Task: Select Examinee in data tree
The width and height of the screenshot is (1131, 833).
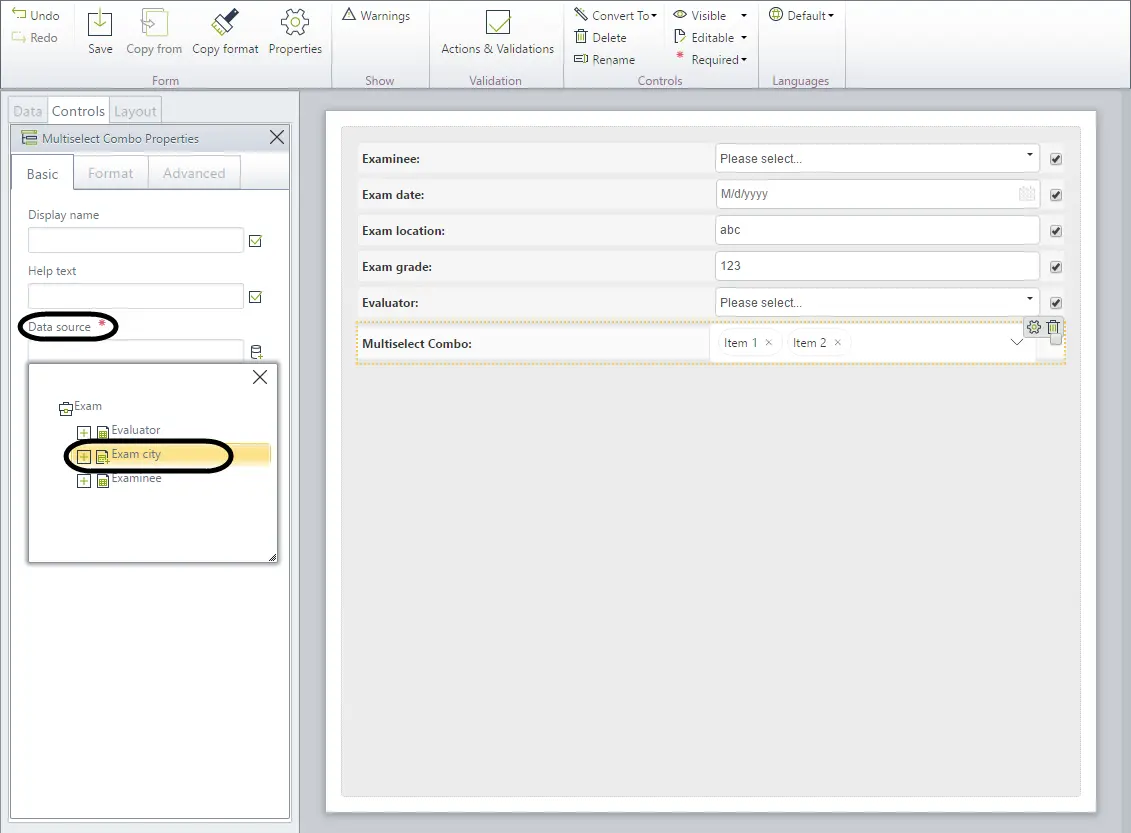Action: click(136, 478)
